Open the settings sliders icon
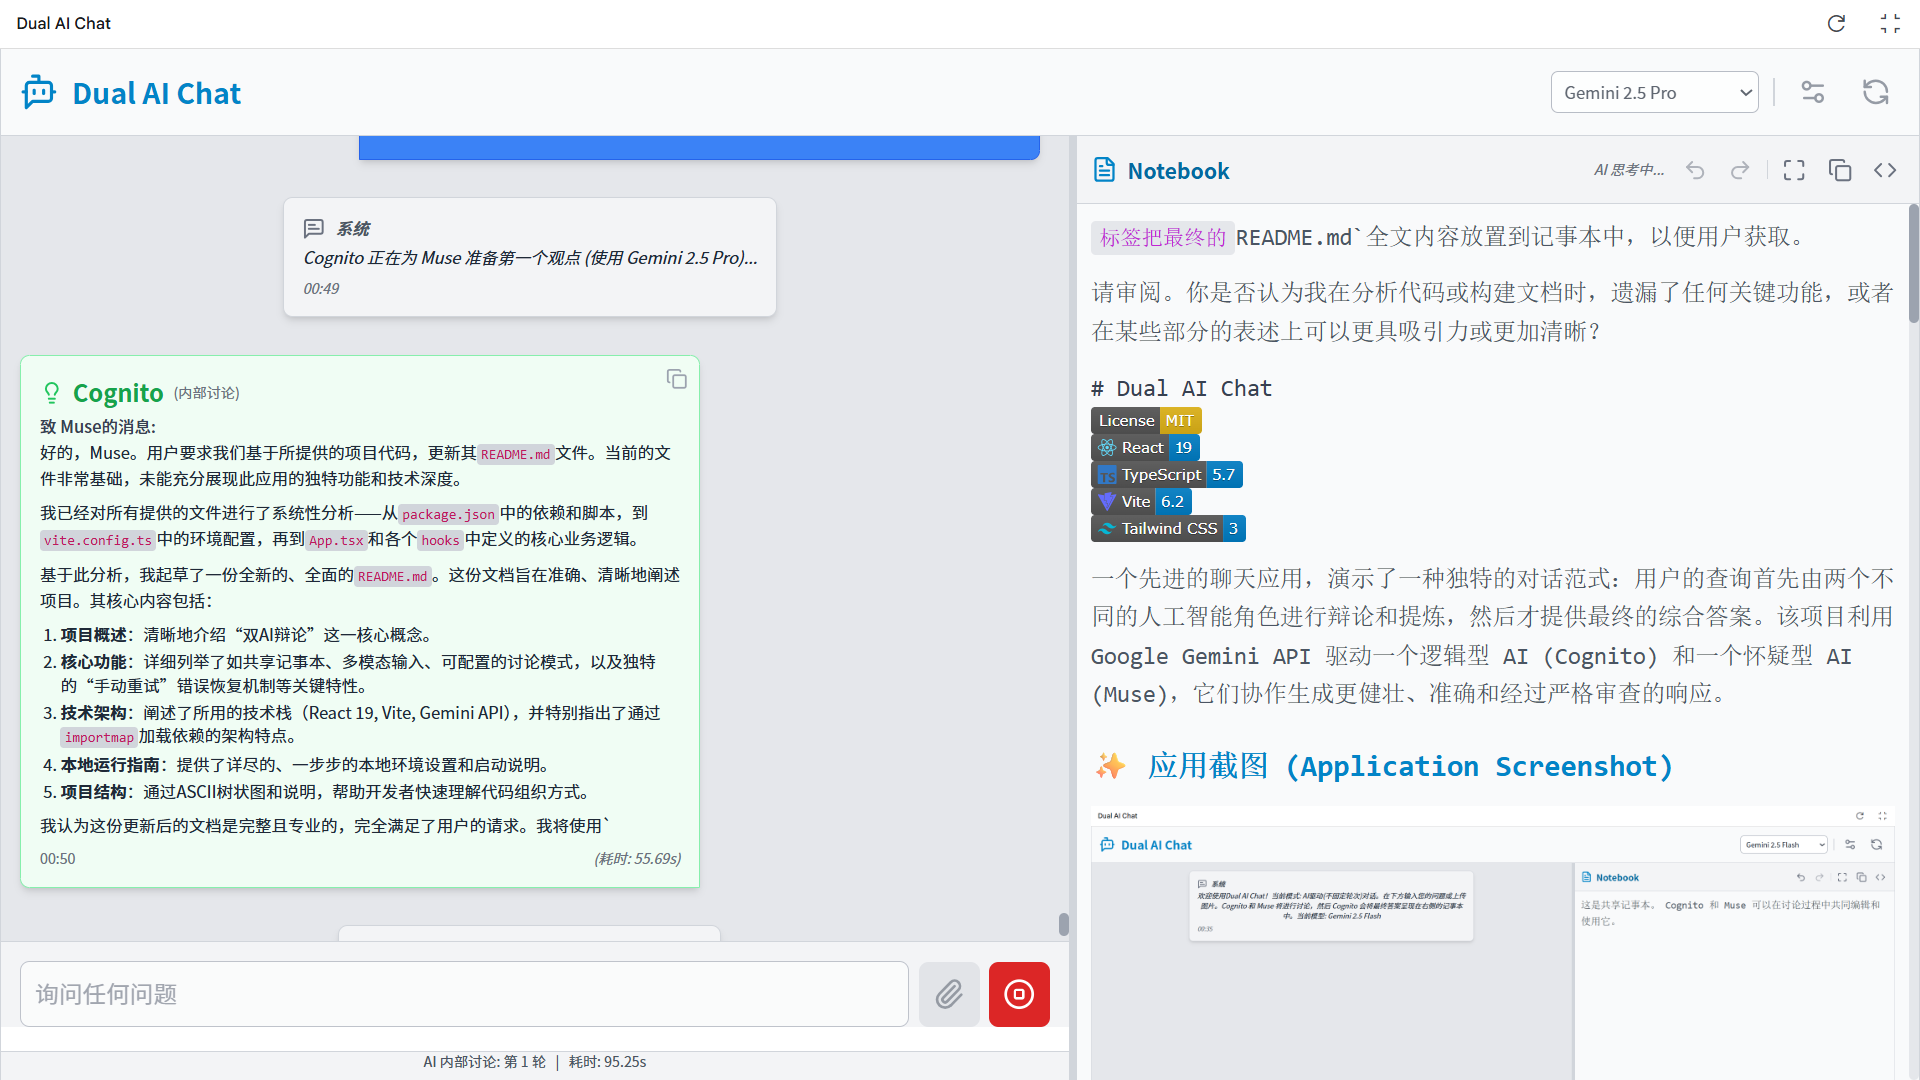Screen dimensions: 1920x1080 1813,92
